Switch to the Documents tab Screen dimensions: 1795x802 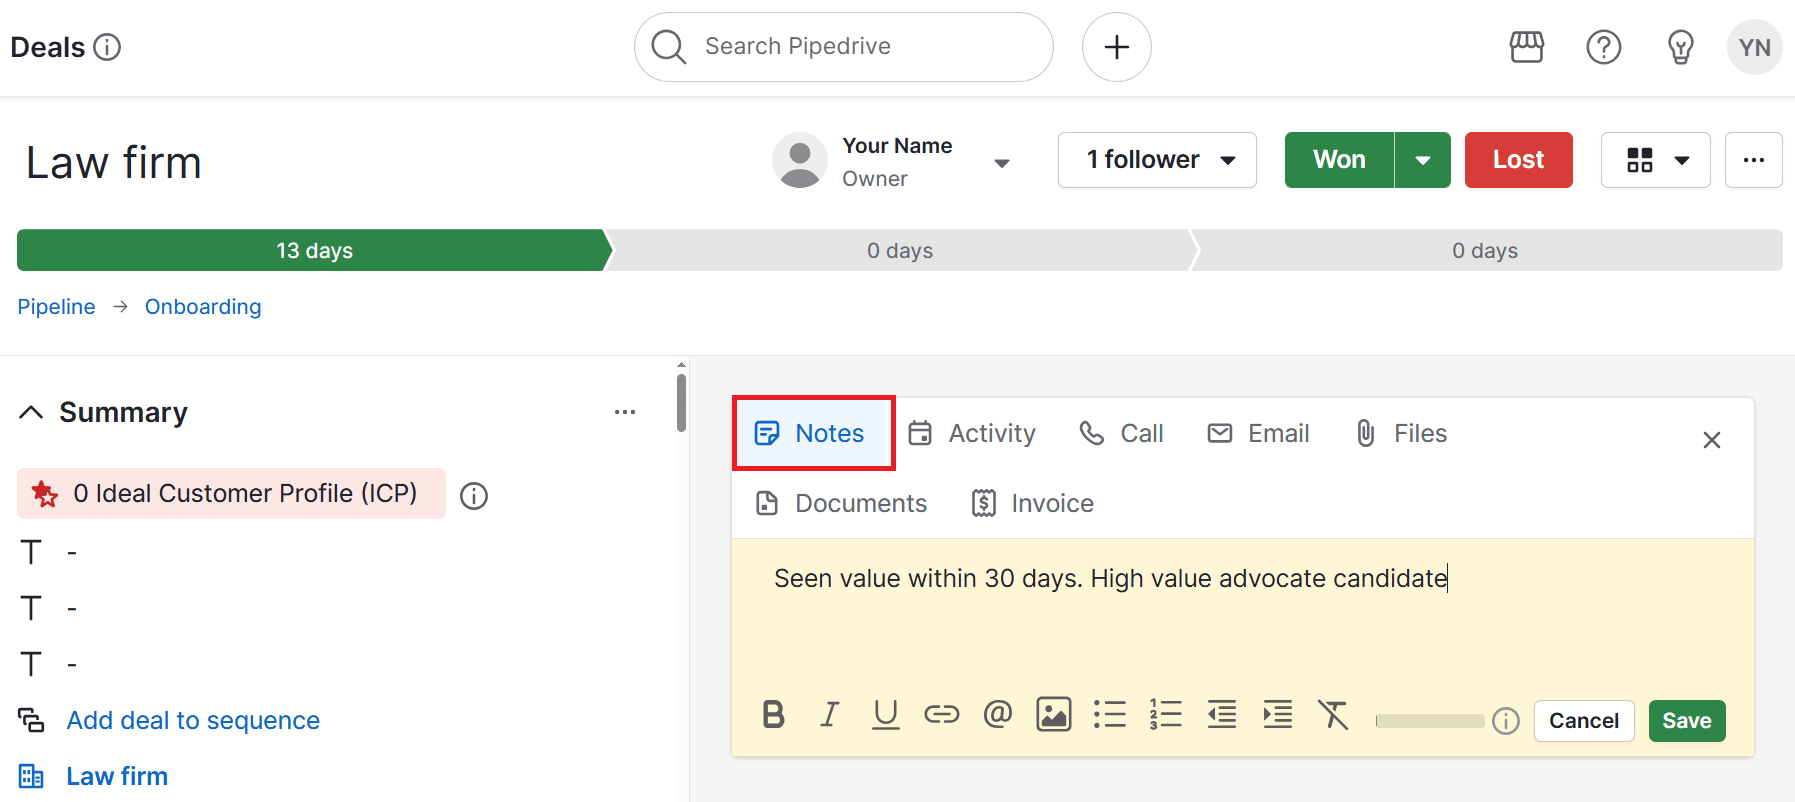[841, 503]
